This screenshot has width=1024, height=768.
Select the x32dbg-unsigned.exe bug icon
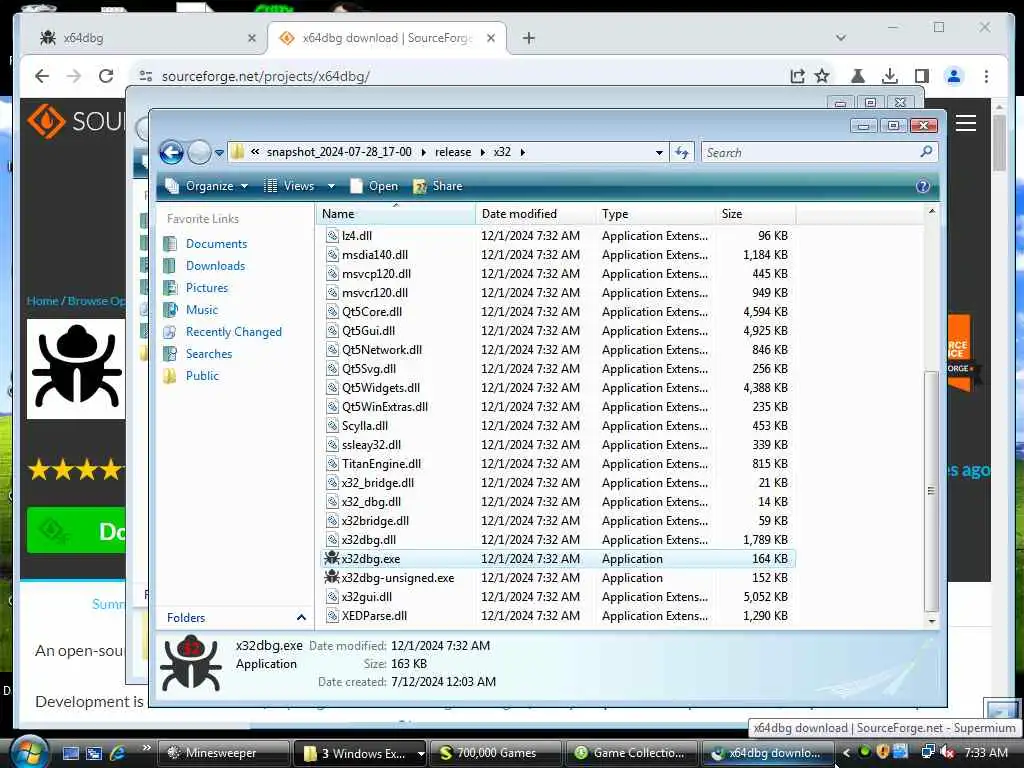point(332,577)
